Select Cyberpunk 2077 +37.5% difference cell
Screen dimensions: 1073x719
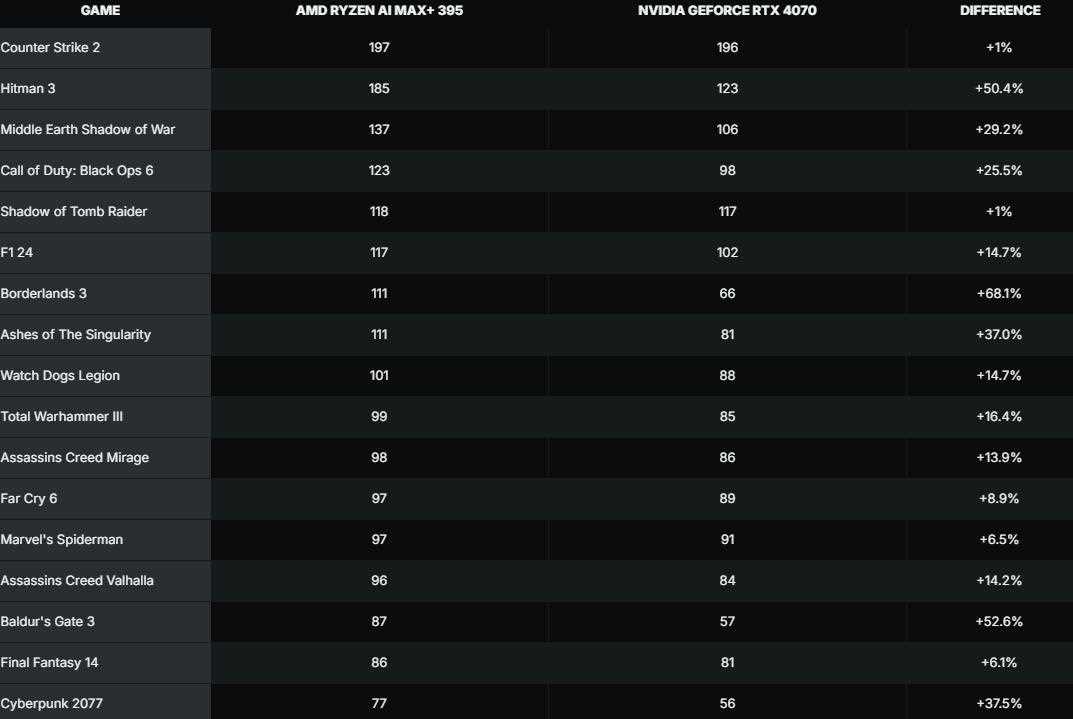[x=999, y=704]
